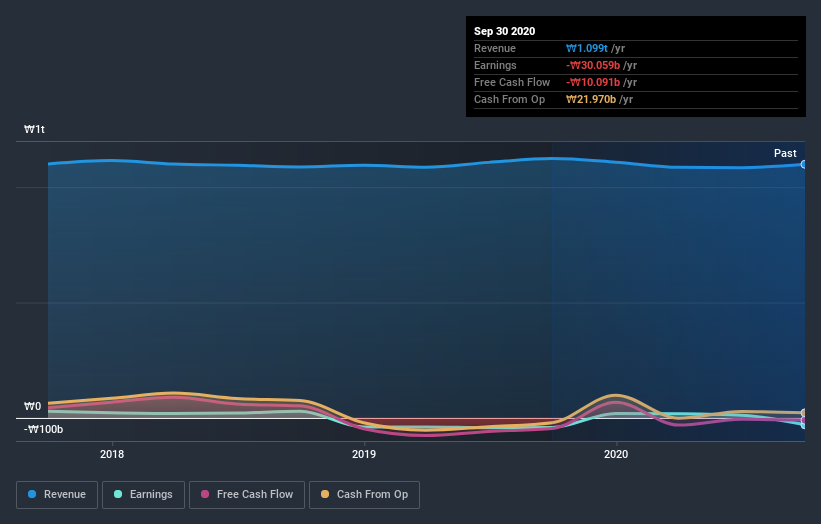Click the Revenue row label in tooltip
The width and height of the screenshot is (821, 524).
[495, 48]
